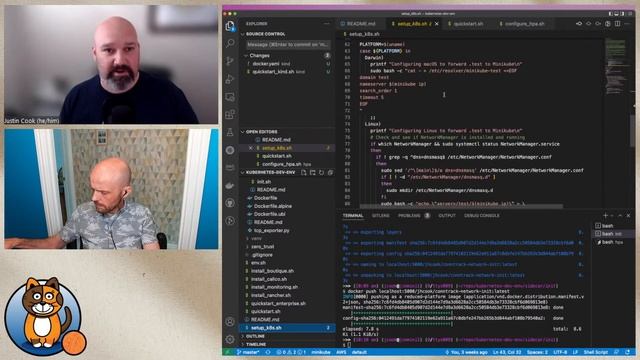
Task: Open Source Control view in activity bar
Action: point(230,61)
